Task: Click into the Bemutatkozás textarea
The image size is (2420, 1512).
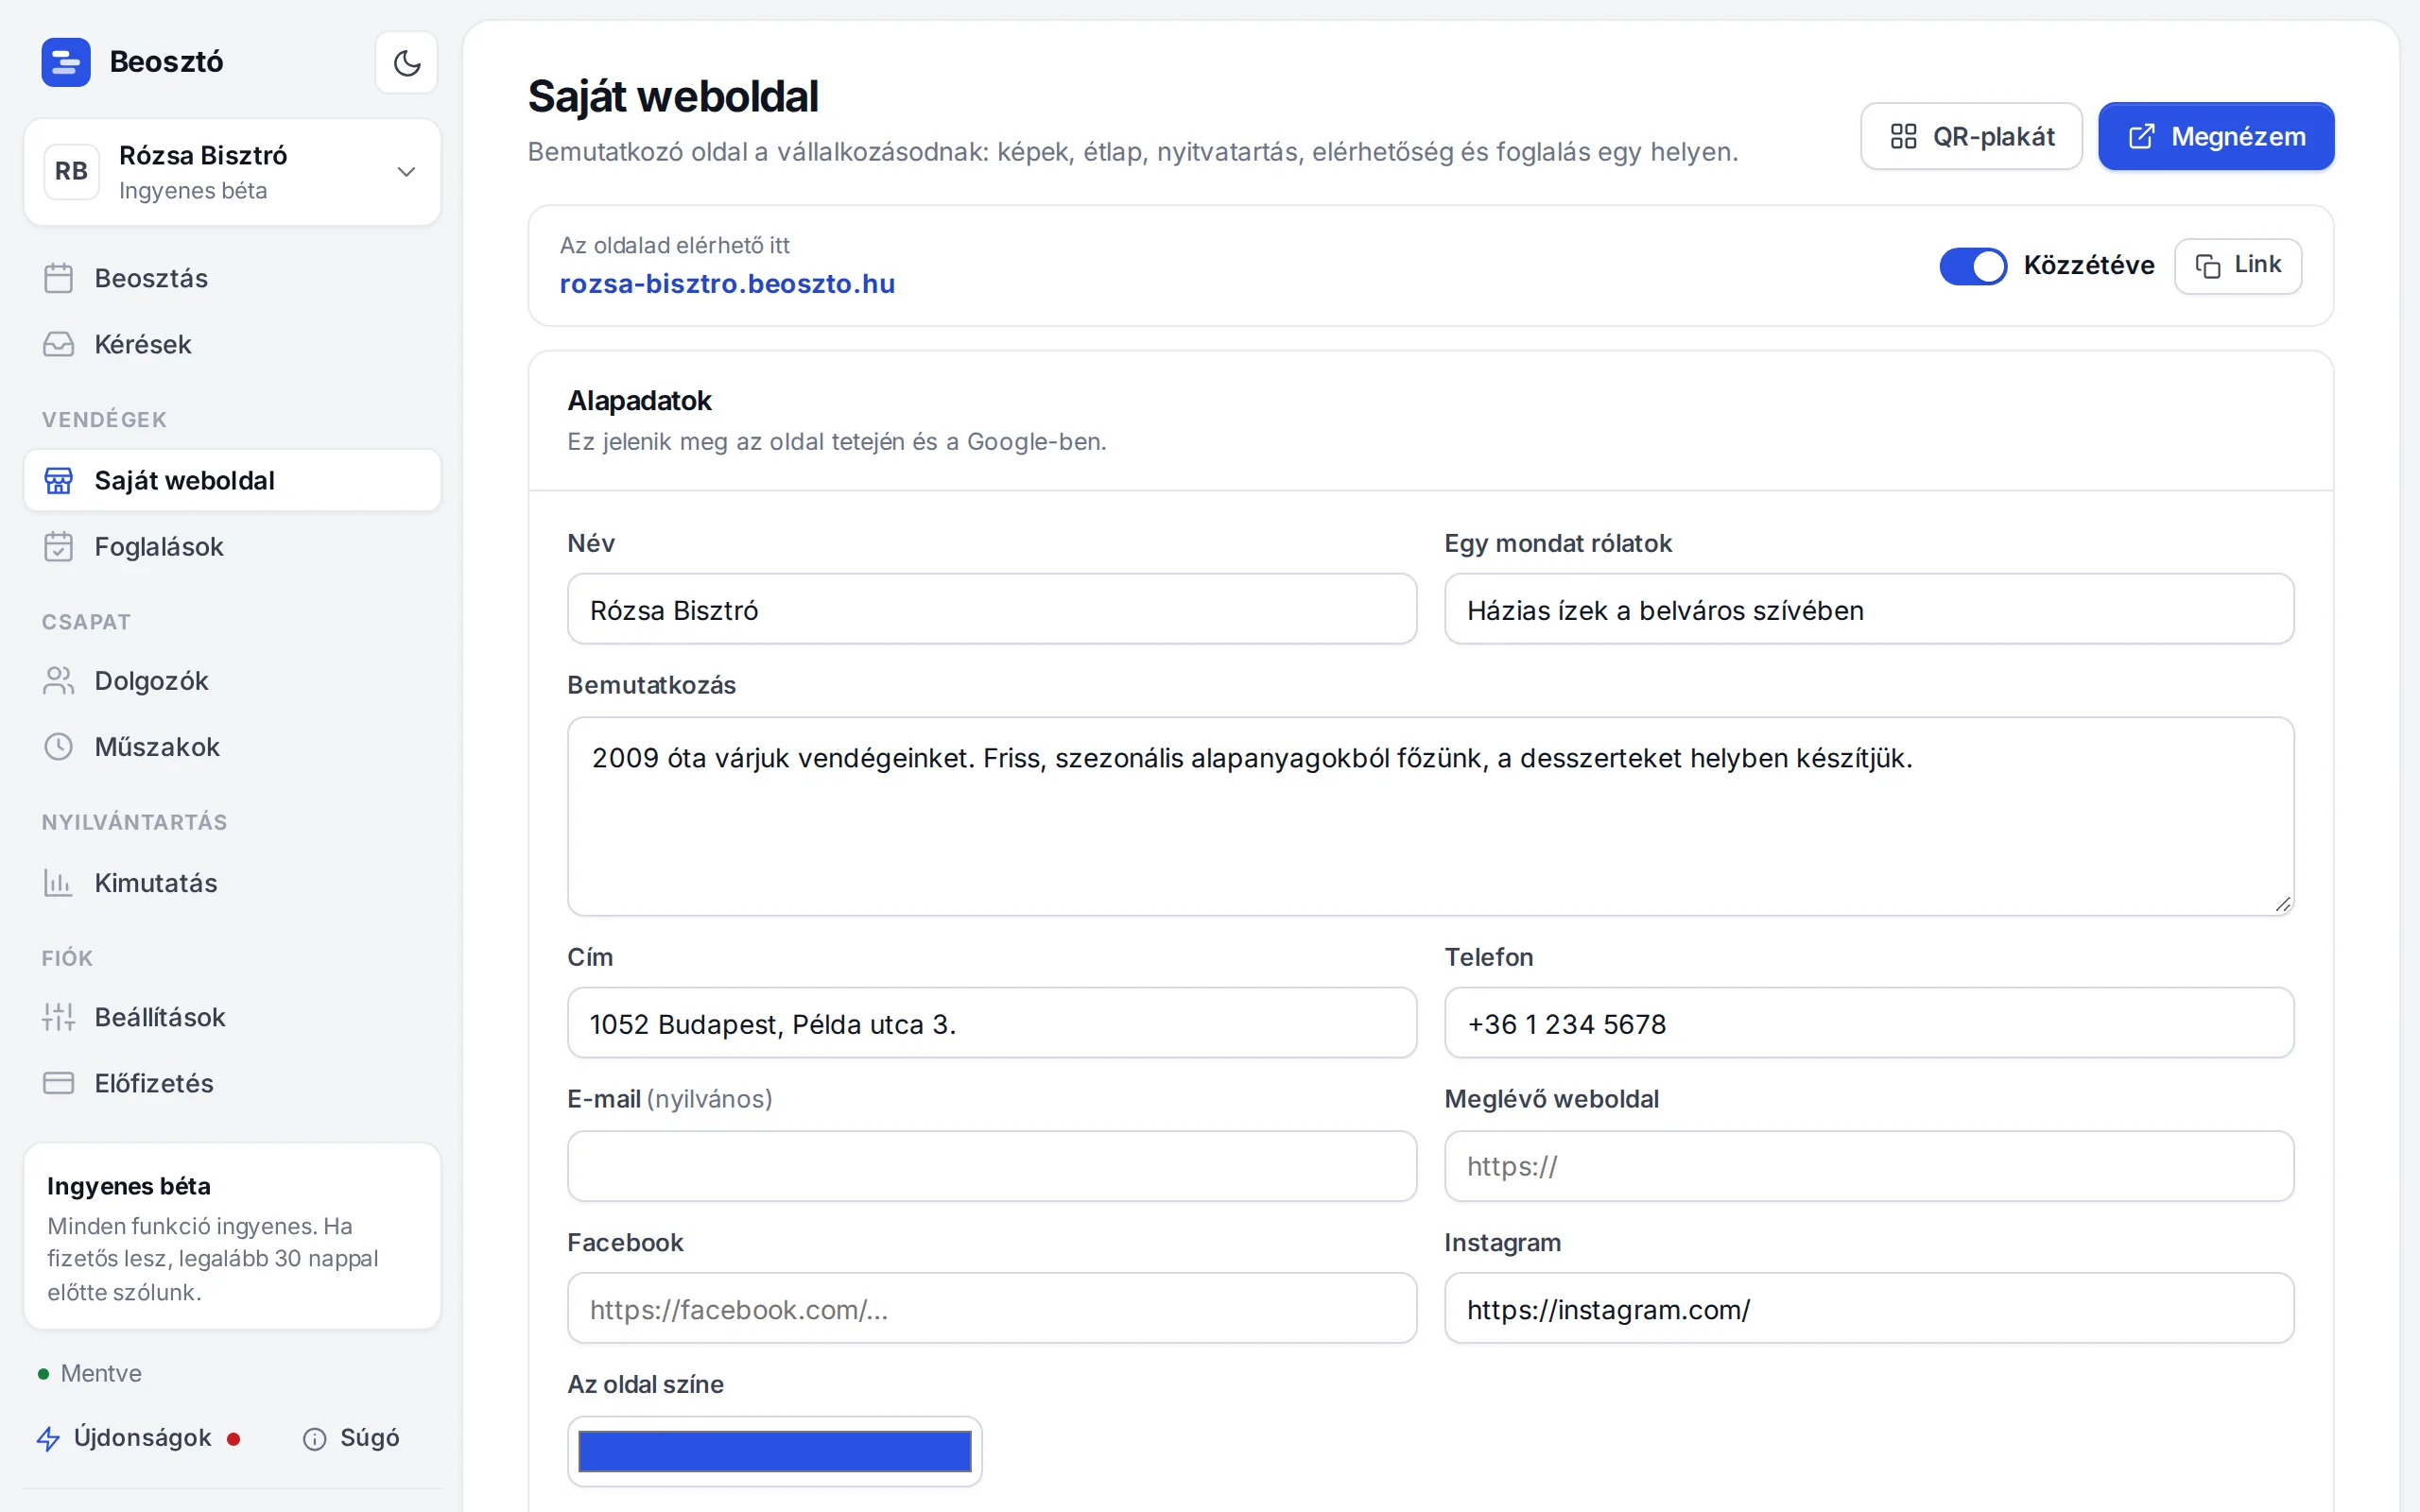Action: (x=1431, y=816)
